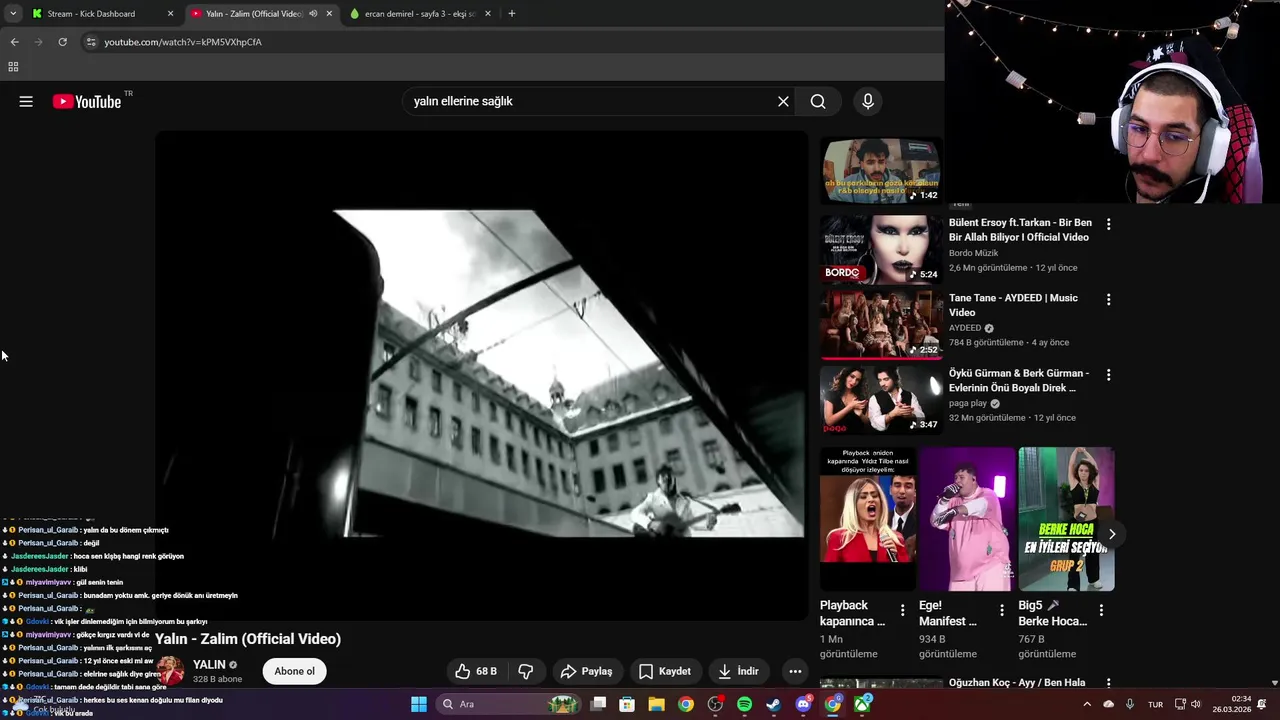
Task: Open Task View on the taskbar
Action: [x=598, y=704]
